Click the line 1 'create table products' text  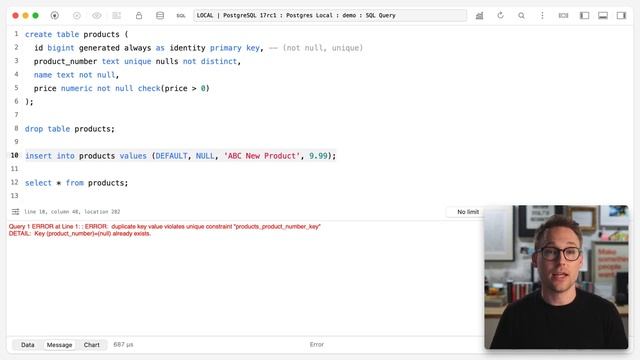click(x=76, y=34)
